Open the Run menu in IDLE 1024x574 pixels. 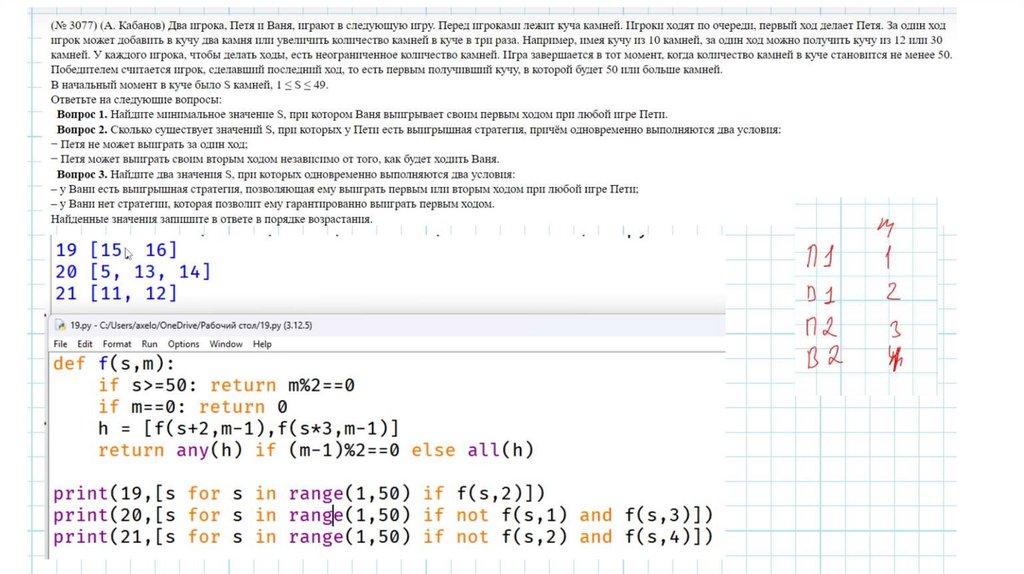150,343
